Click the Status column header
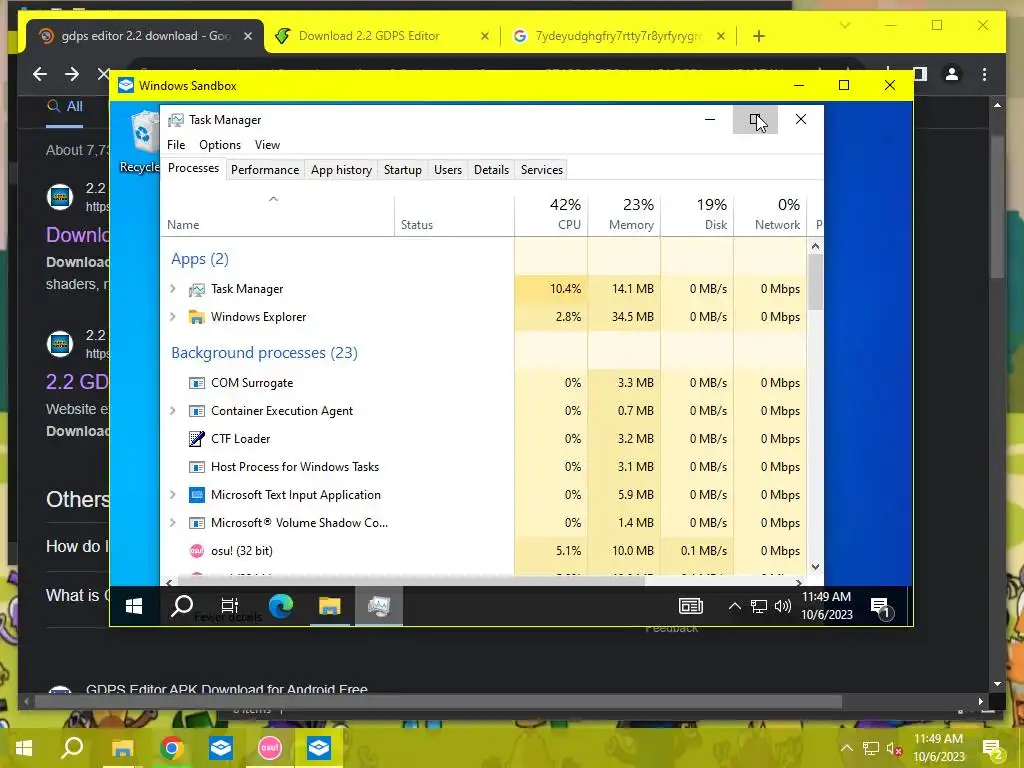This screenshot has width=1024, height=768. [455, 214]
